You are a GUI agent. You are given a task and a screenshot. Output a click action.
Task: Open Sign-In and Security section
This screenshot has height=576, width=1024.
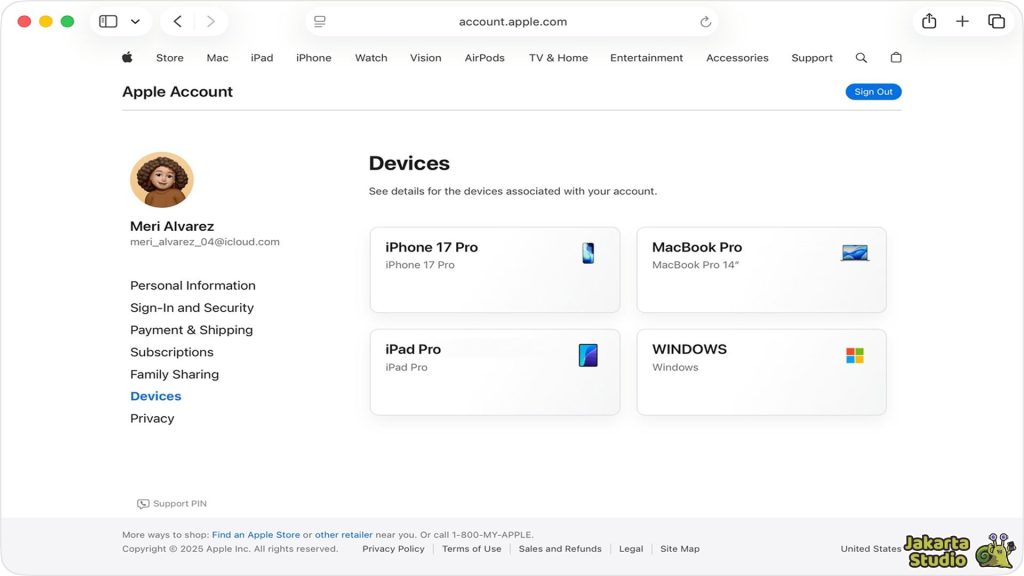(x=192, y=308)
